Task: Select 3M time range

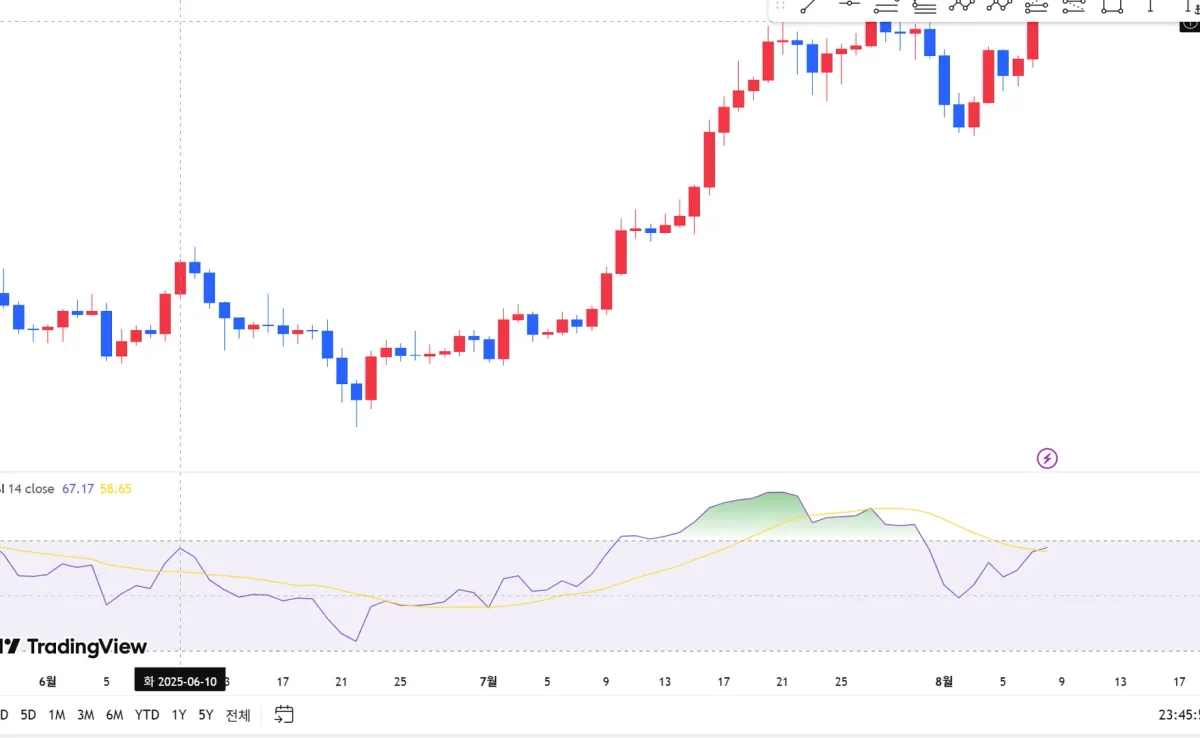Action: pyautogui.click(x=86, y=715)
